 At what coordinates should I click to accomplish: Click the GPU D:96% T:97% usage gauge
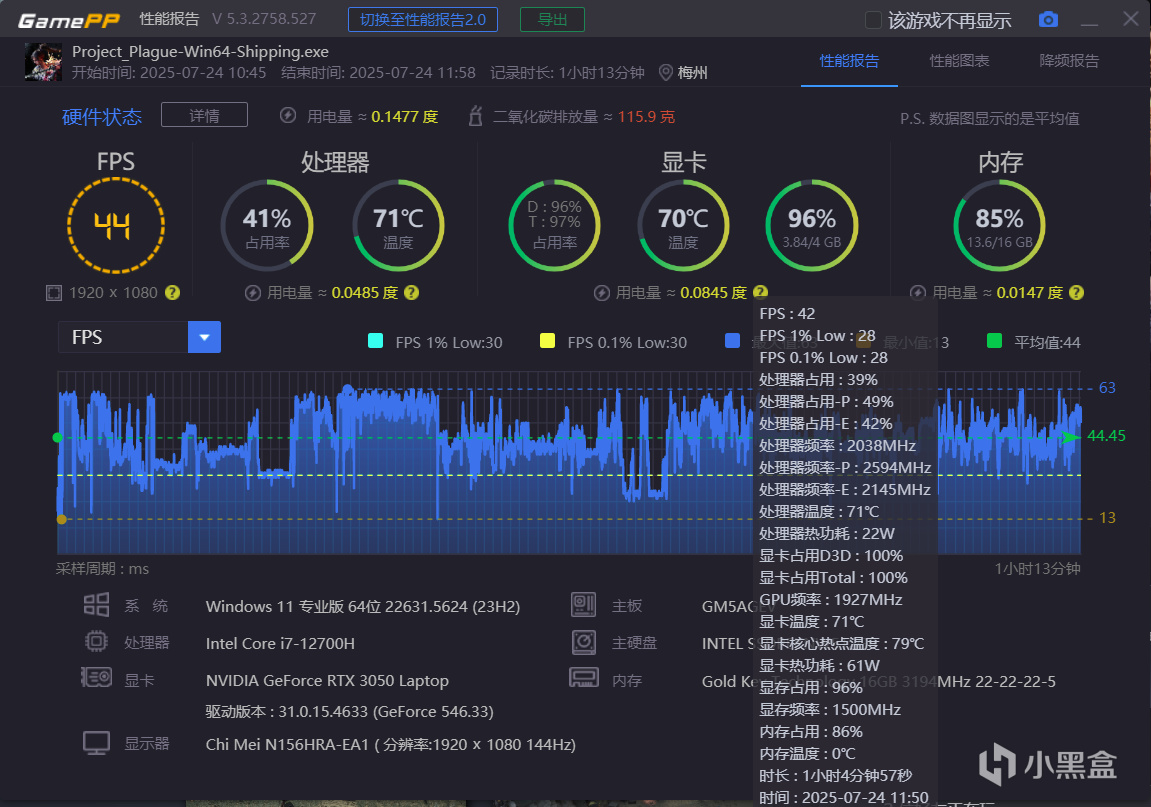(554, 225)
